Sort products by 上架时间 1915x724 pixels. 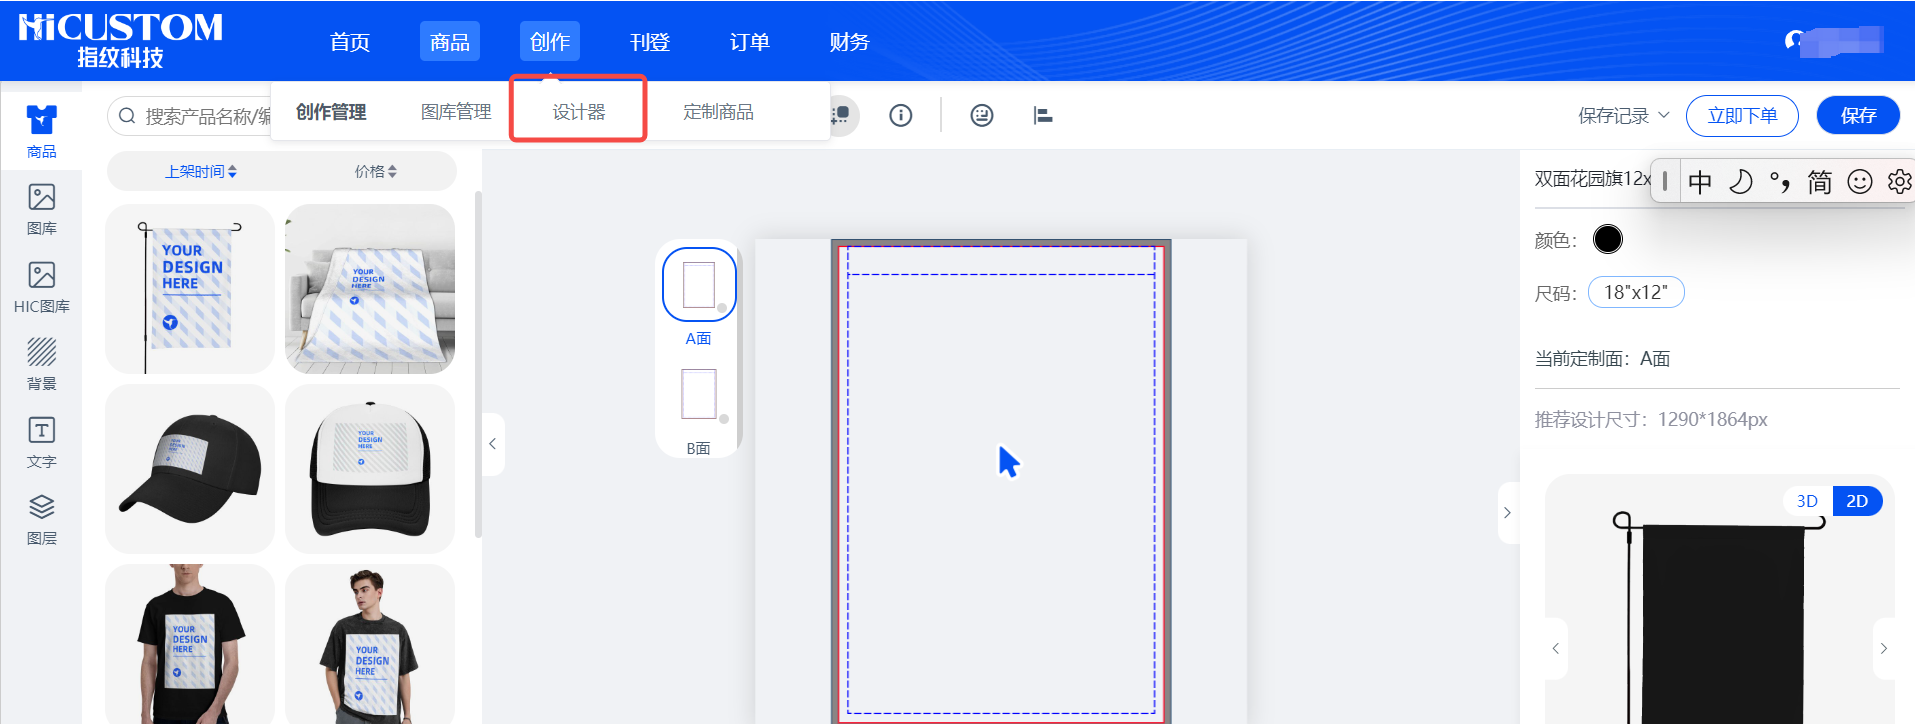(200, 171)
